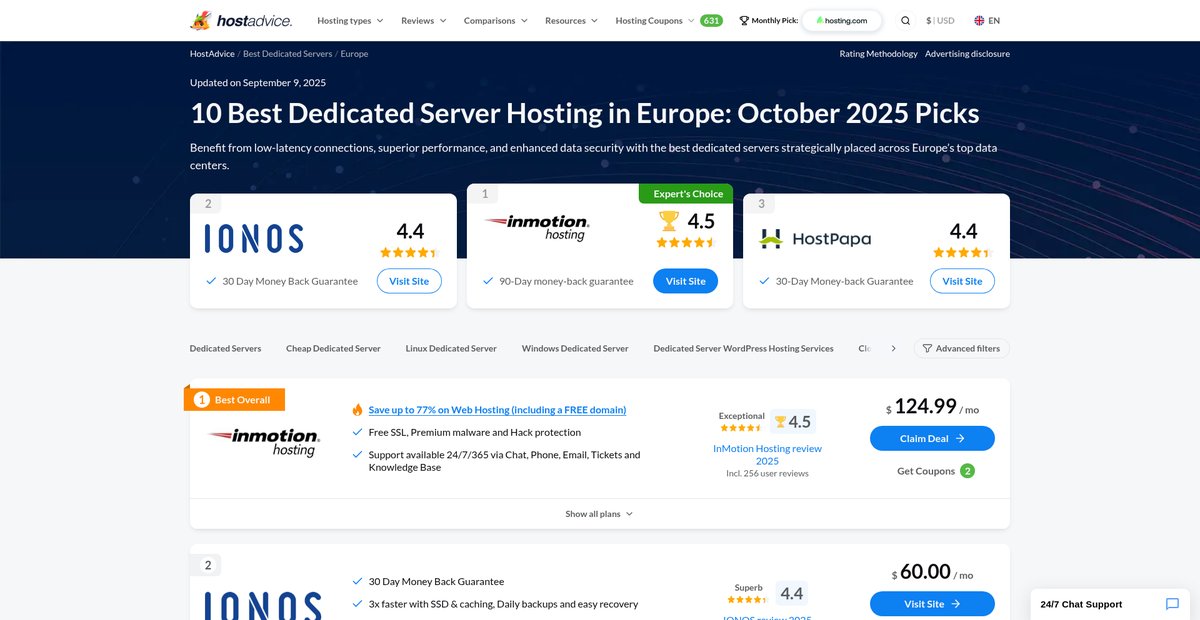Click the IONOS logo in top card
1200x620 pixels.
[254, 238]
